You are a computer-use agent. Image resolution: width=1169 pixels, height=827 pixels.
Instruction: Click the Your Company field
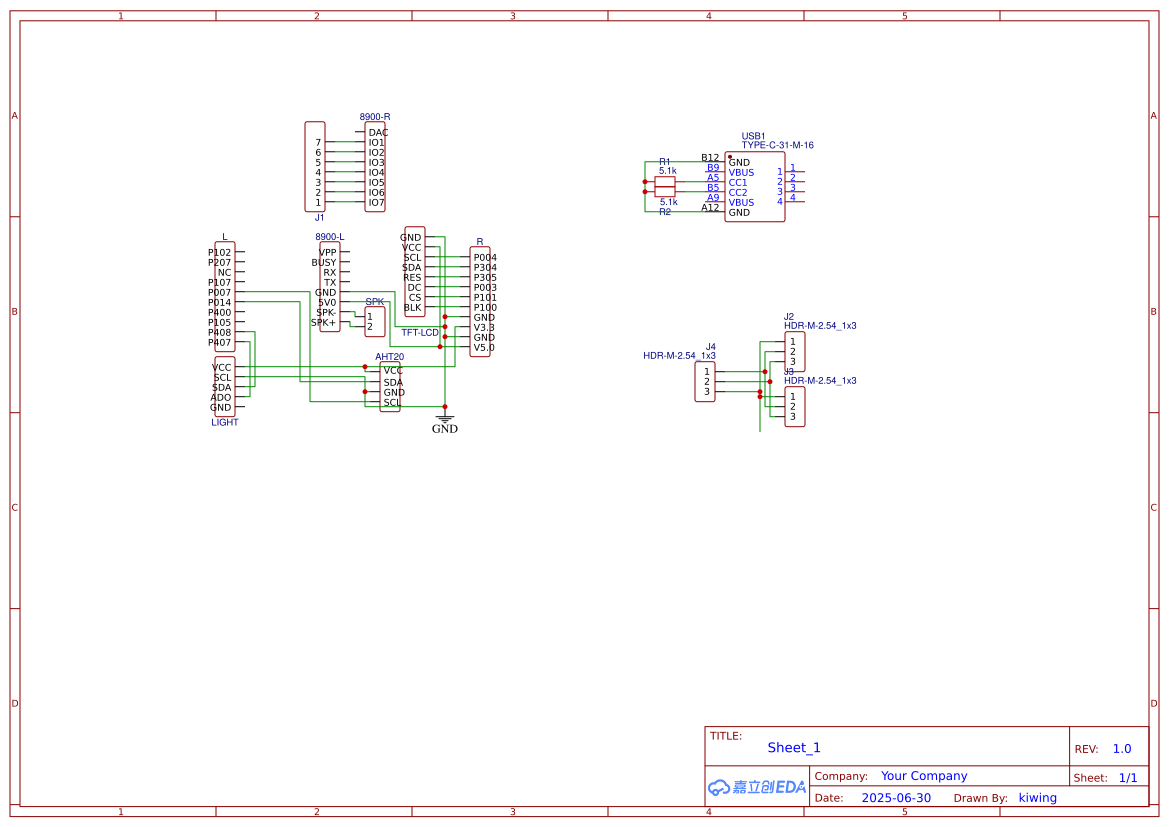[924, 776]
